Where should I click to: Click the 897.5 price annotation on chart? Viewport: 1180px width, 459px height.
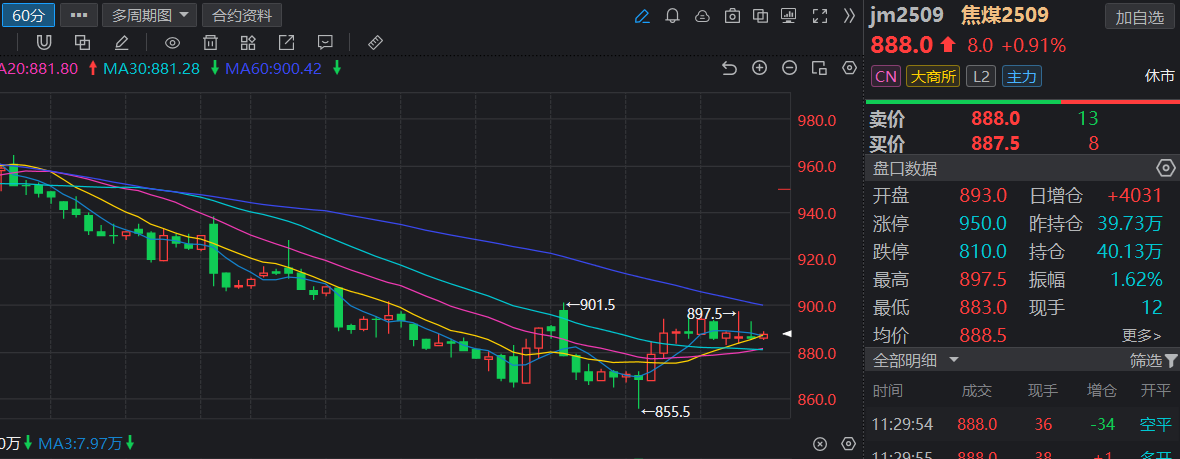[x=712, y=314]
